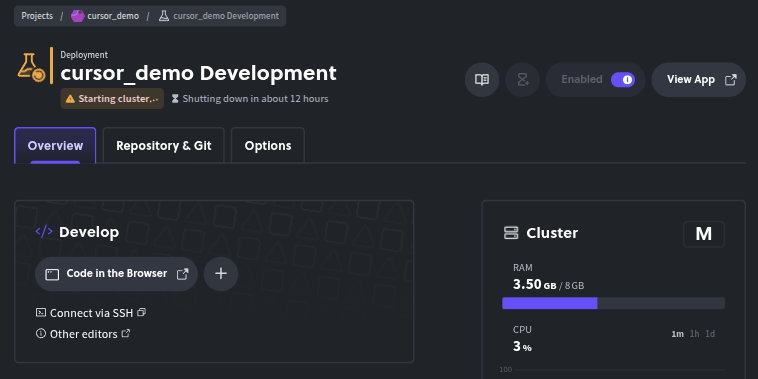
Task: Click the warning triangle status icon
Action: [70, 99]
